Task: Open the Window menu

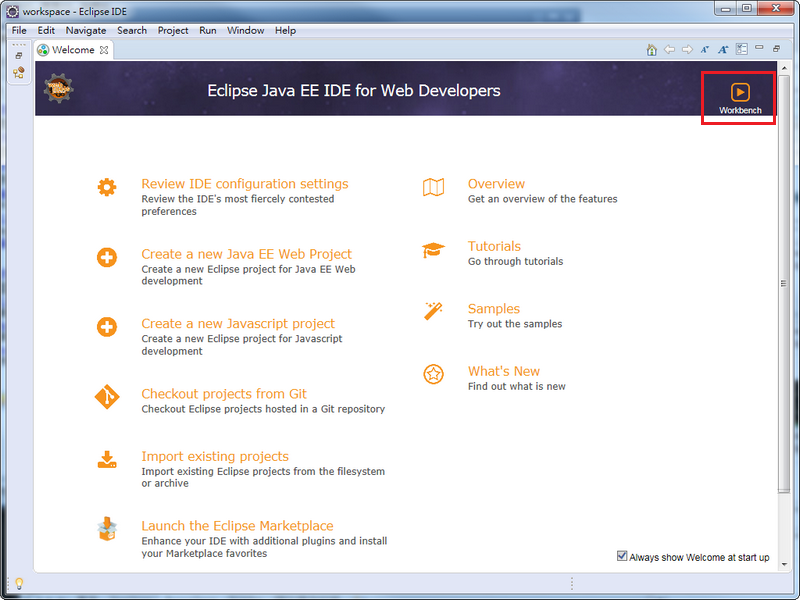Action: pyautogui.click(x=245, y=30)
